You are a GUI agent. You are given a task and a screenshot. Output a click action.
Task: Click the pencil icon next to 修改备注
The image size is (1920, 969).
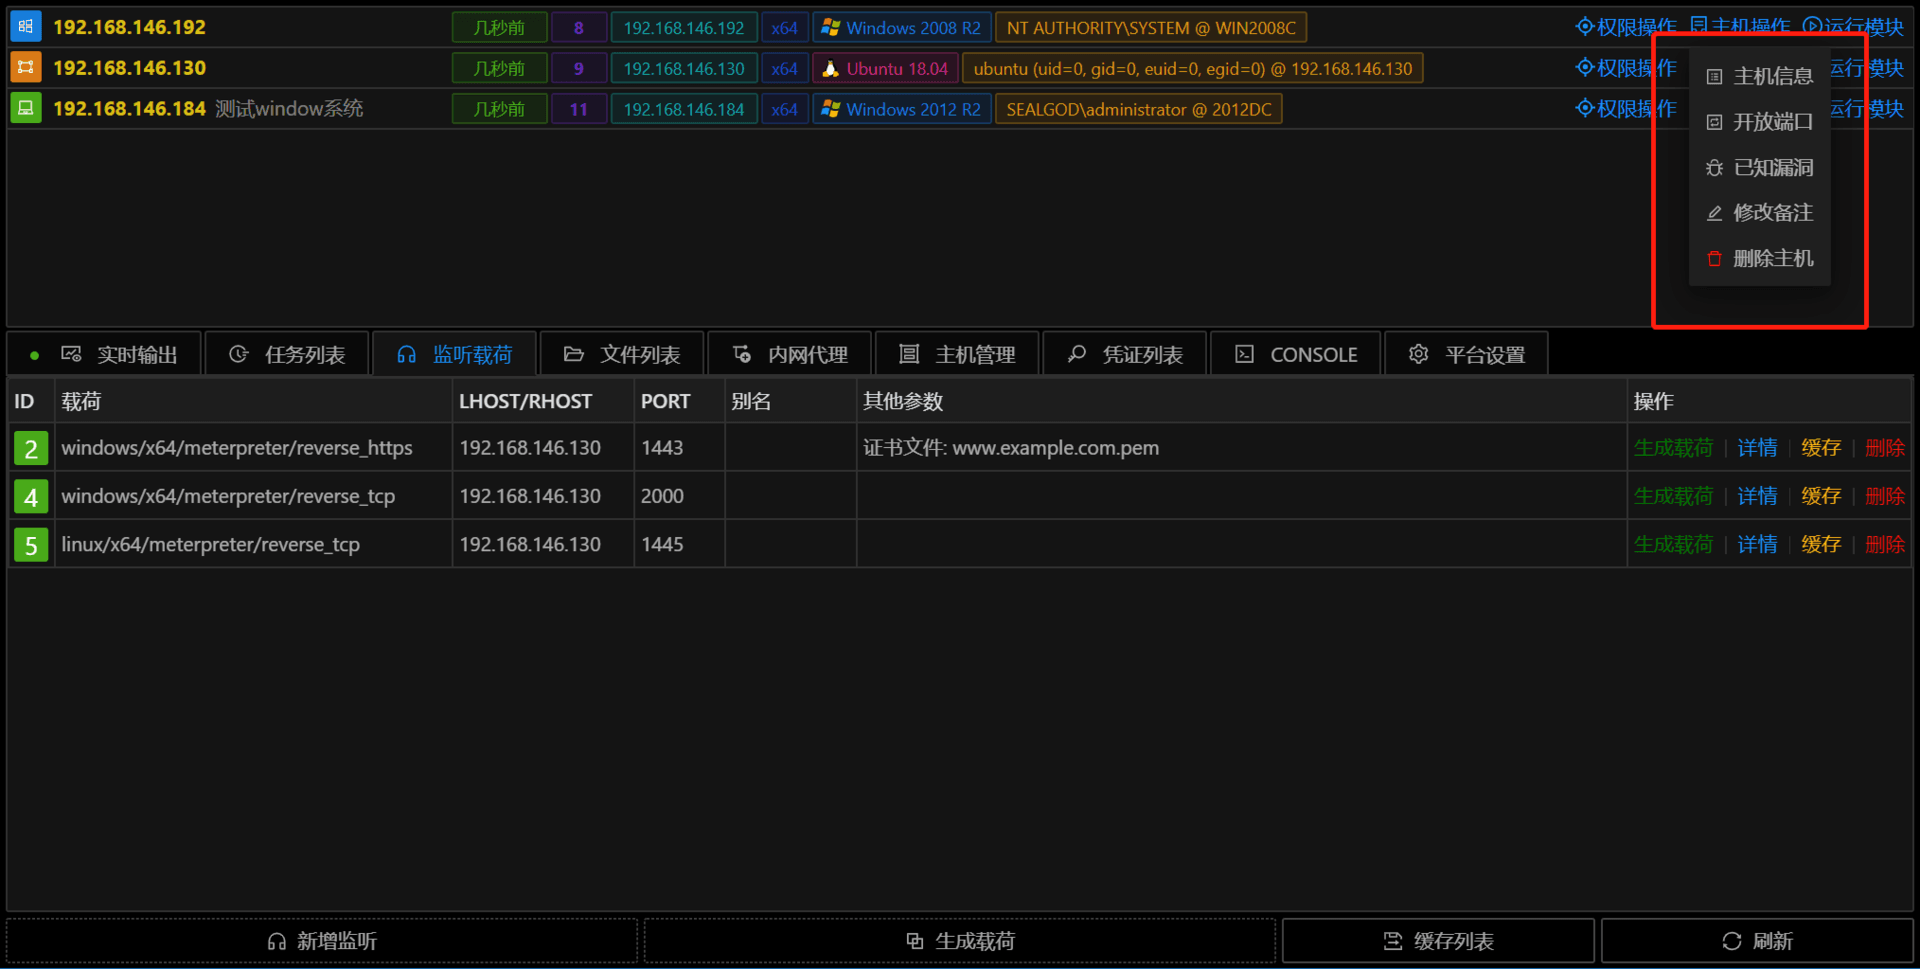[1714, 213]
